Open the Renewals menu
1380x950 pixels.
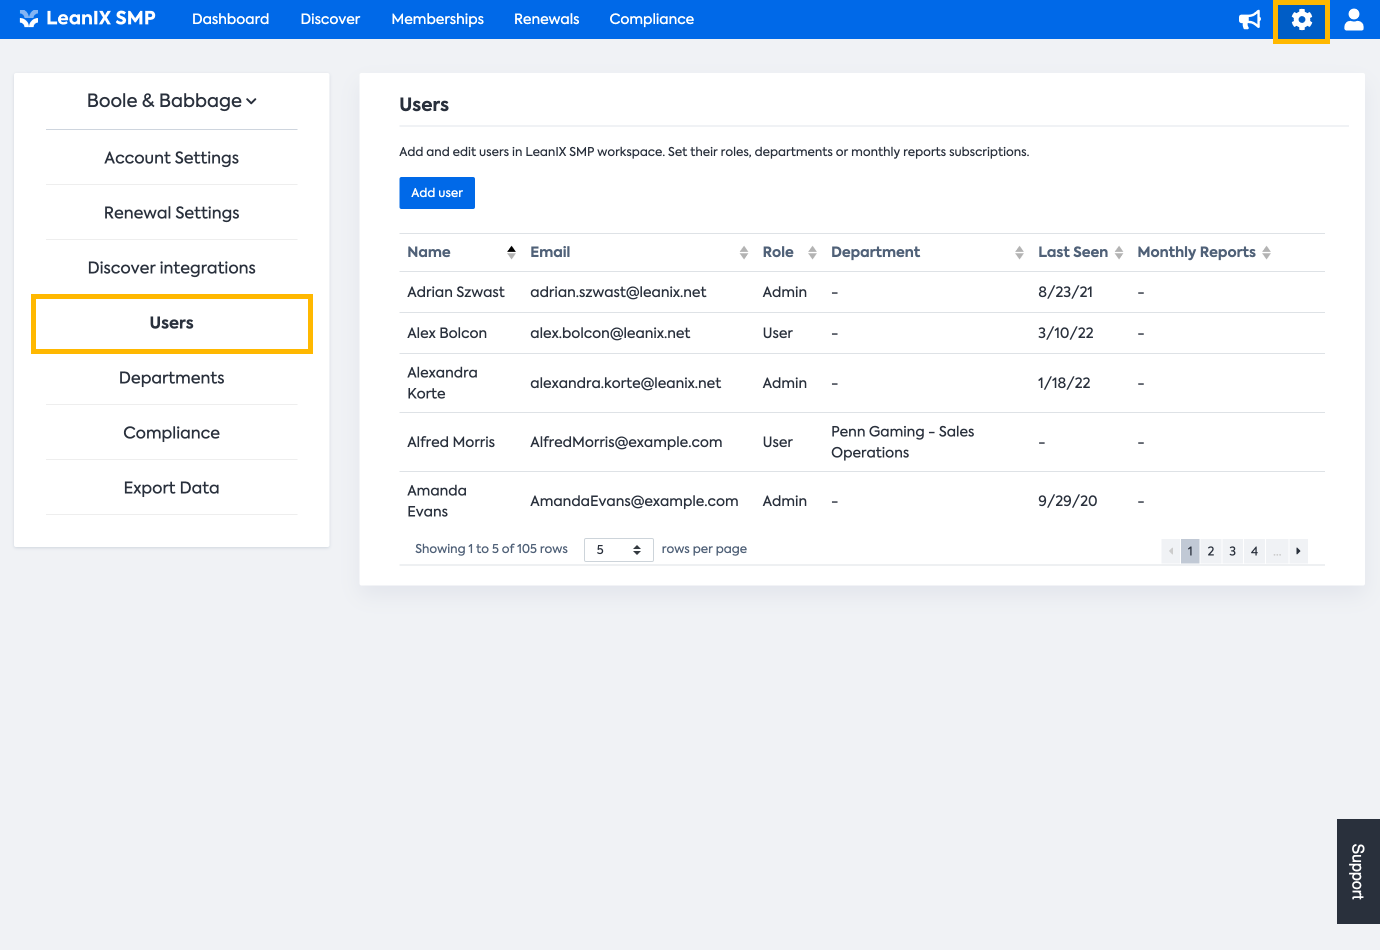[547, 19]
